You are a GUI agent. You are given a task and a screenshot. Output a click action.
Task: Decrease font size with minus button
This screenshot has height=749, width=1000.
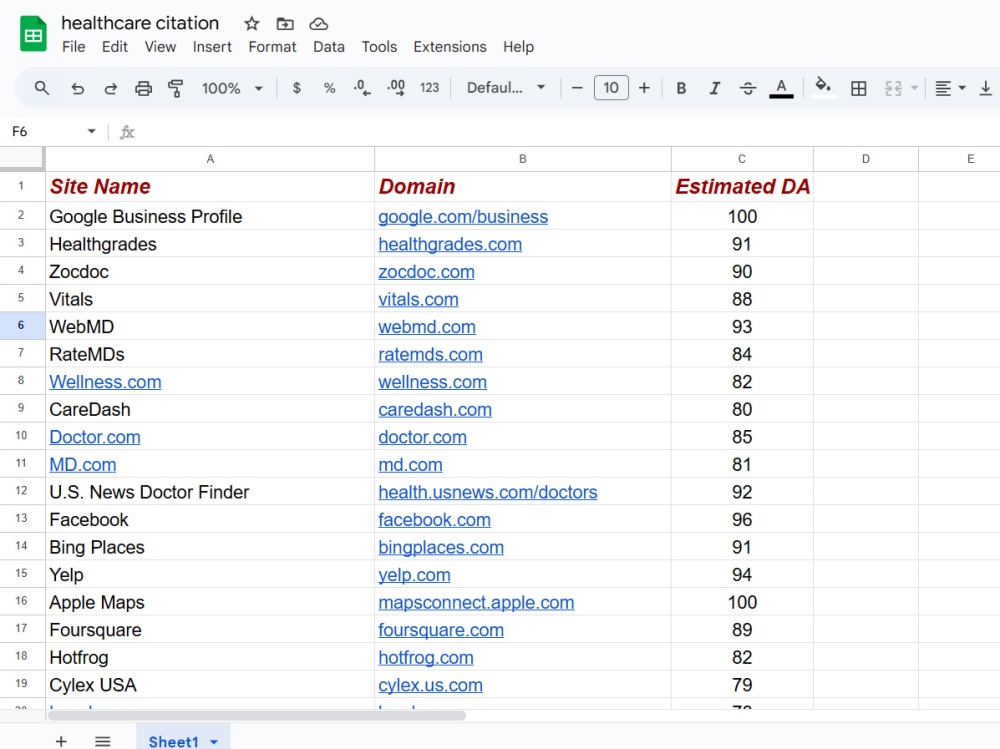click(577, 88)
